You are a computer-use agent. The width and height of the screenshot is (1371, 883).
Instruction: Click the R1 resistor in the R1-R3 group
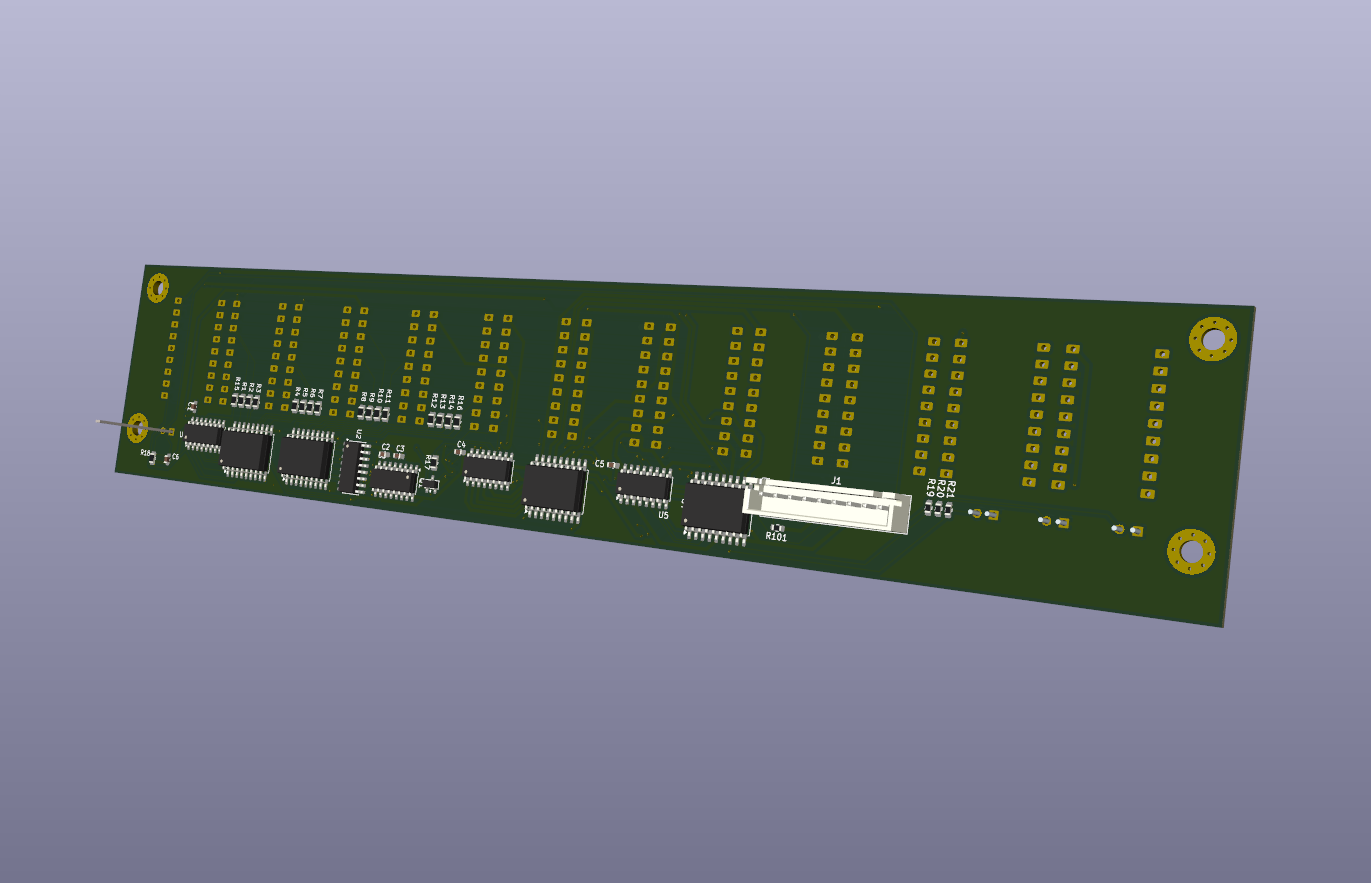point(241,401)
